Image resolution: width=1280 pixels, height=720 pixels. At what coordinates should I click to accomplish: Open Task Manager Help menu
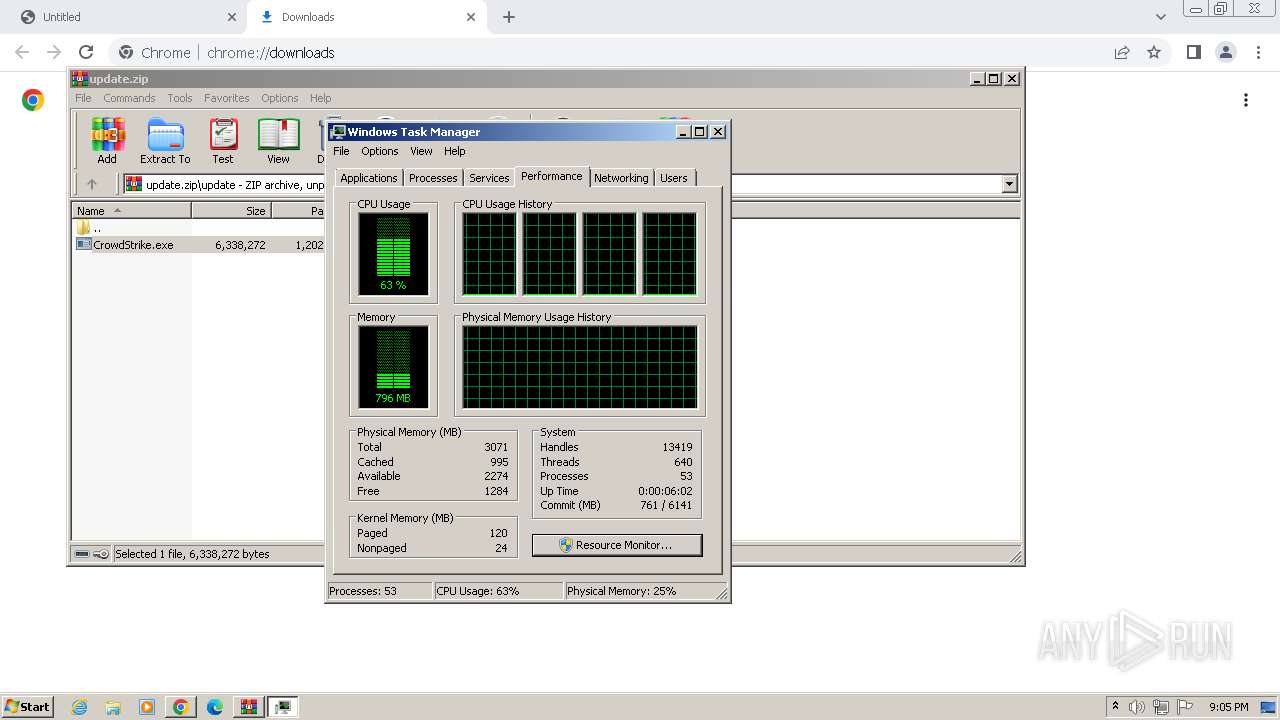point(455,151)
